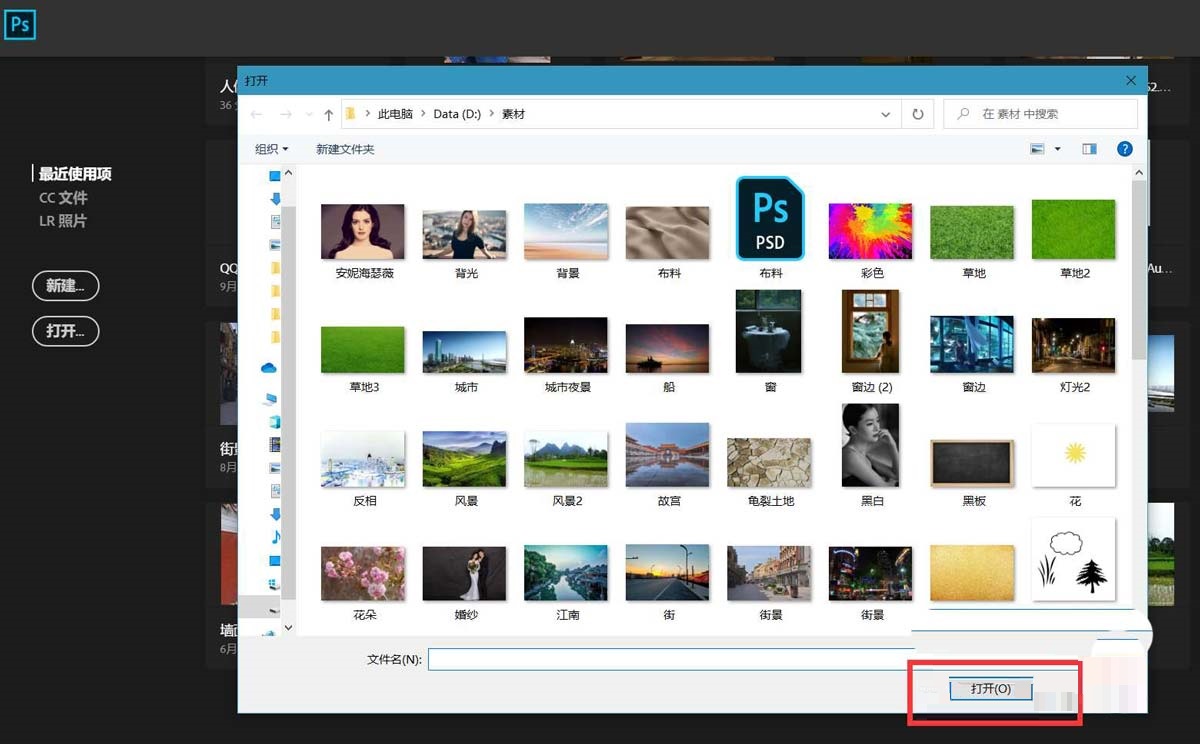Click the OneDrive cloud icon in sidebar
This screenshot has width=1200, height=744.
(269, 368)
